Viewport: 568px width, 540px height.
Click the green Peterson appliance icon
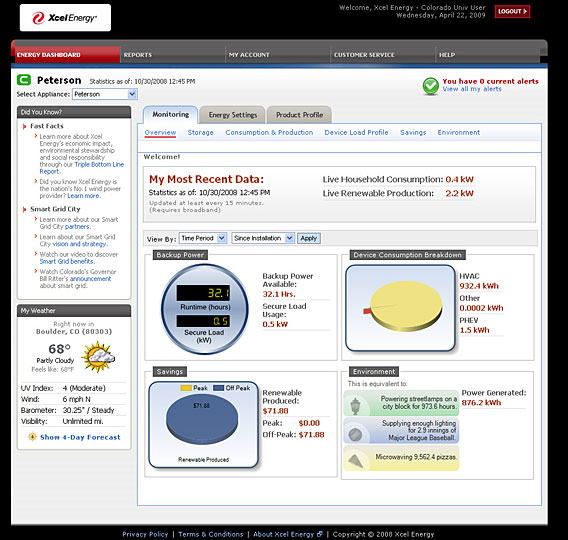(x=24, y=80)
